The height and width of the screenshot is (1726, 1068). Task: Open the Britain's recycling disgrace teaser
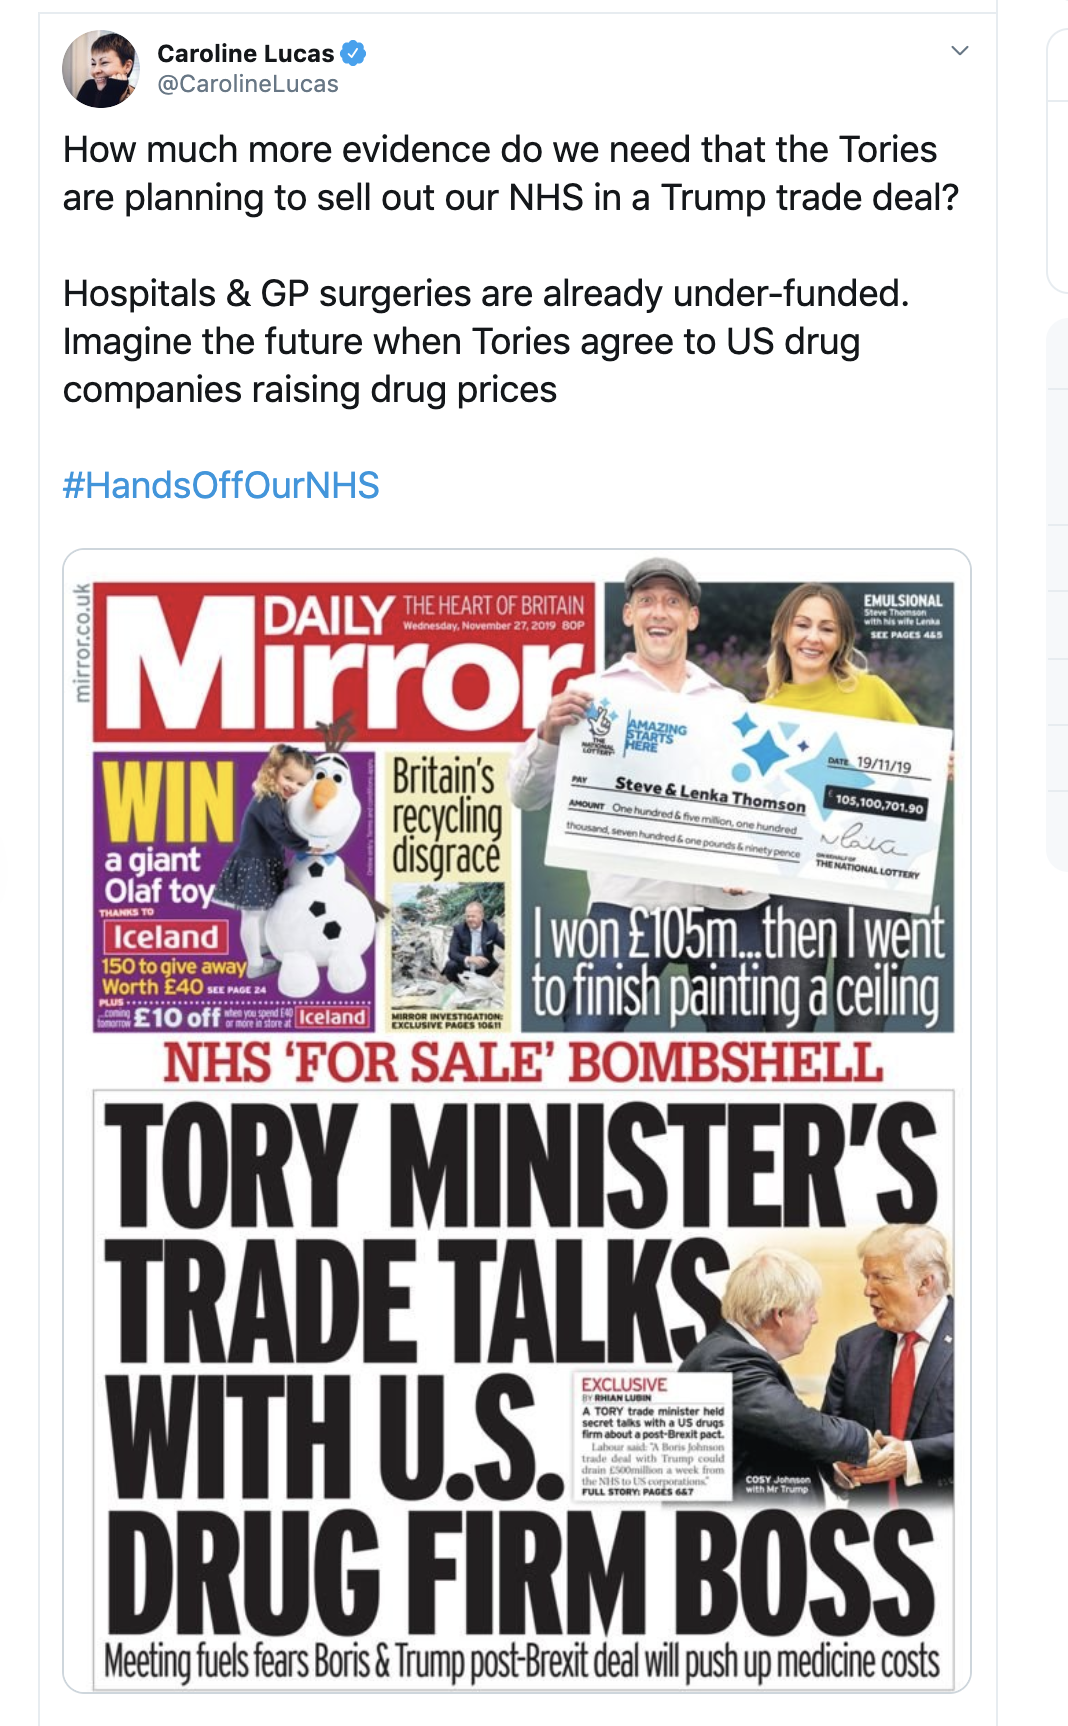[x=447, y=892]
